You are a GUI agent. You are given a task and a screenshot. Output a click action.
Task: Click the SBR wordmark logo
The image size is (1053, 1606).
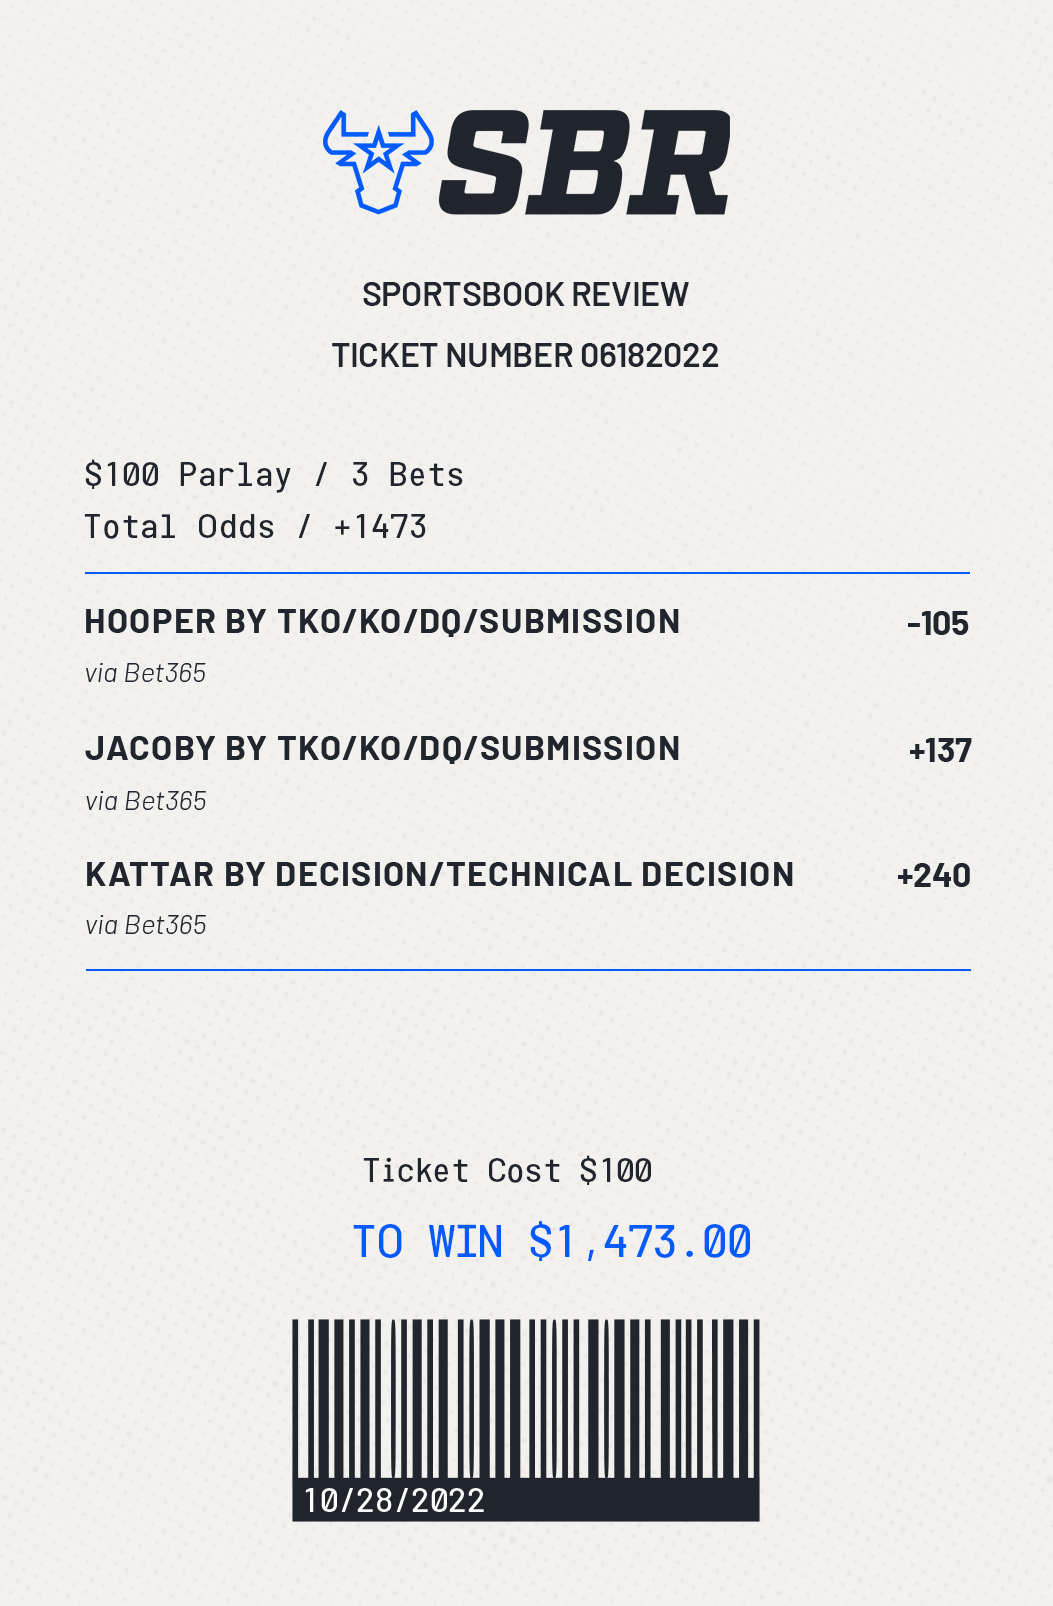585,162
